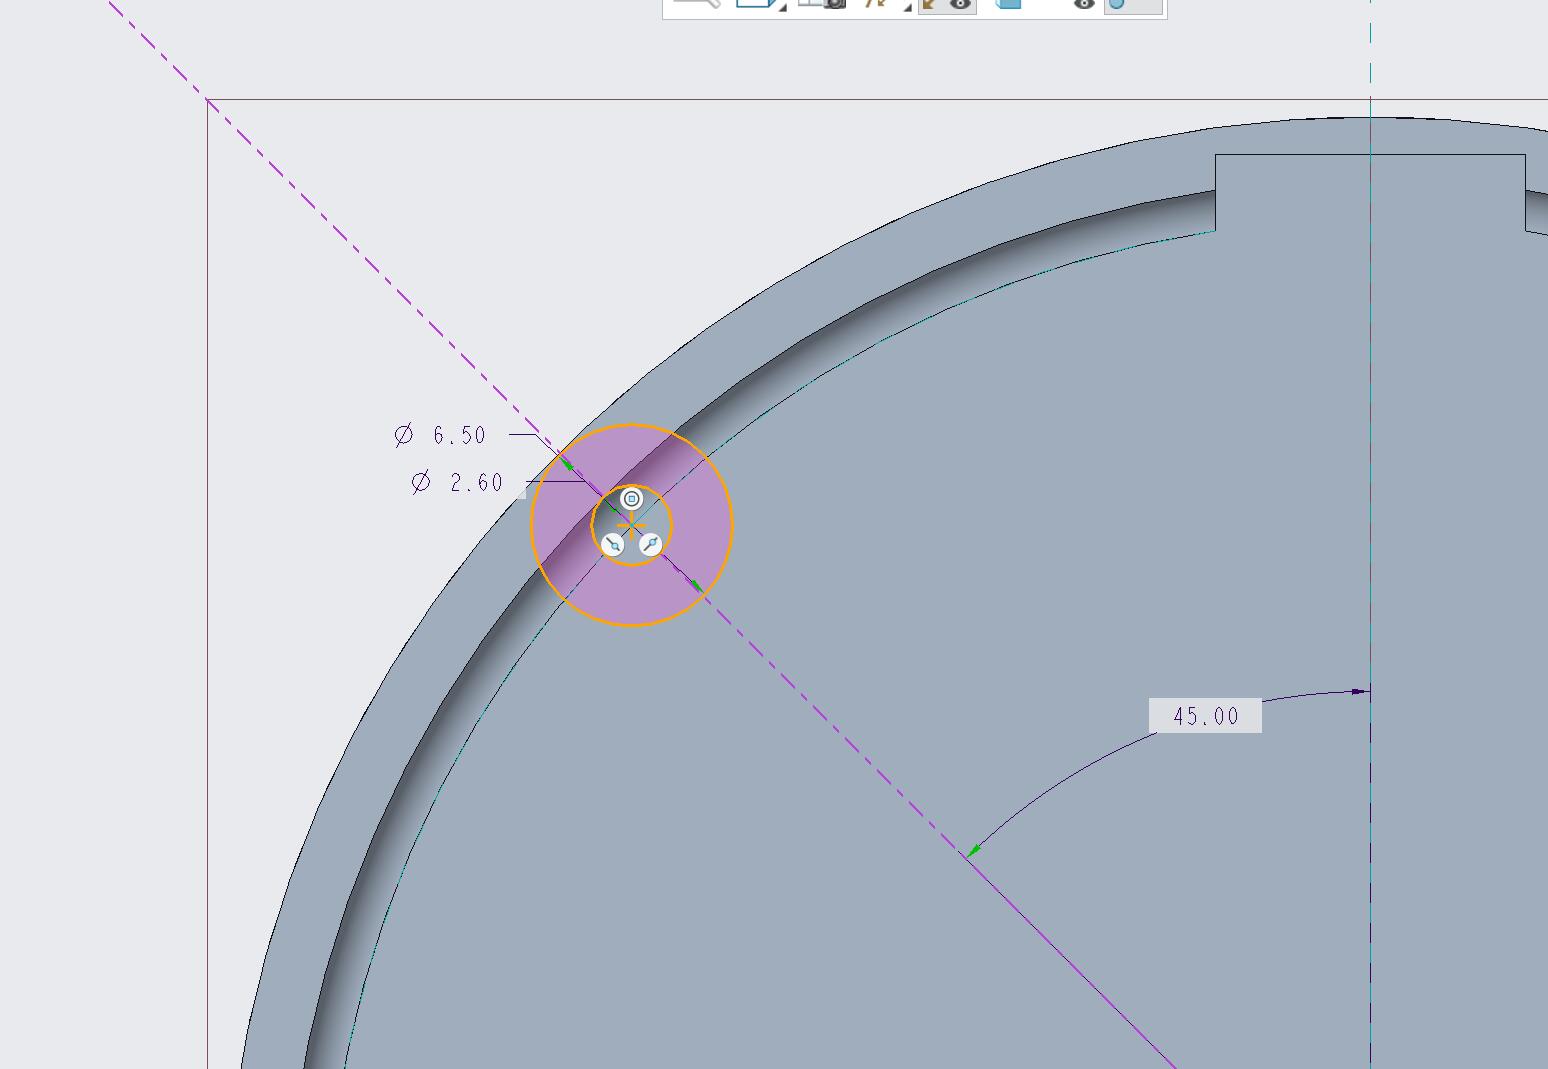Select the concentric constraint symbol above the circle center

631,498
